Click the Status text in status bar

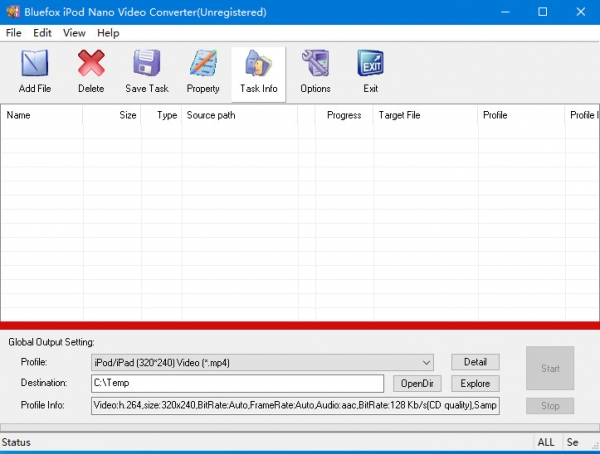[16, 442]
